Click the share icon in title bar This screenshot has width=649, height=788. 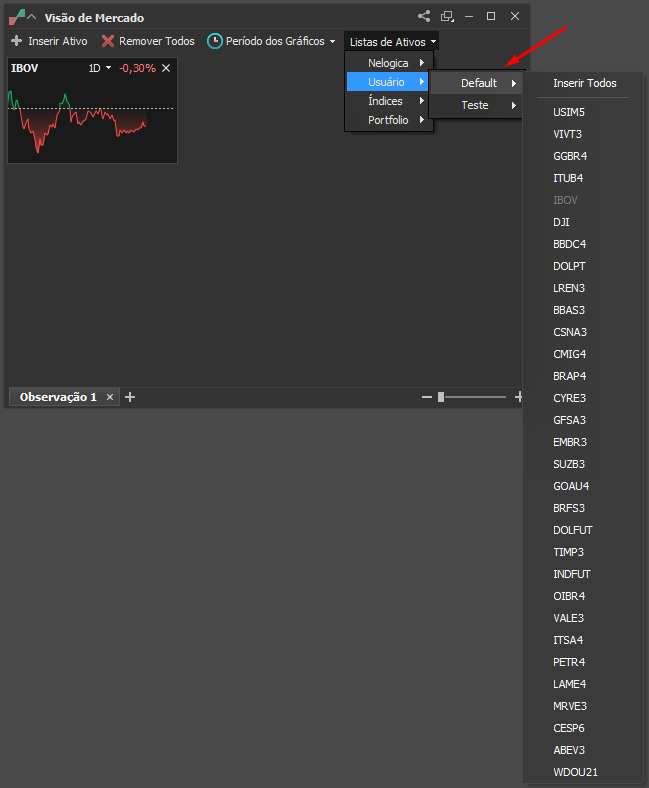424,17
